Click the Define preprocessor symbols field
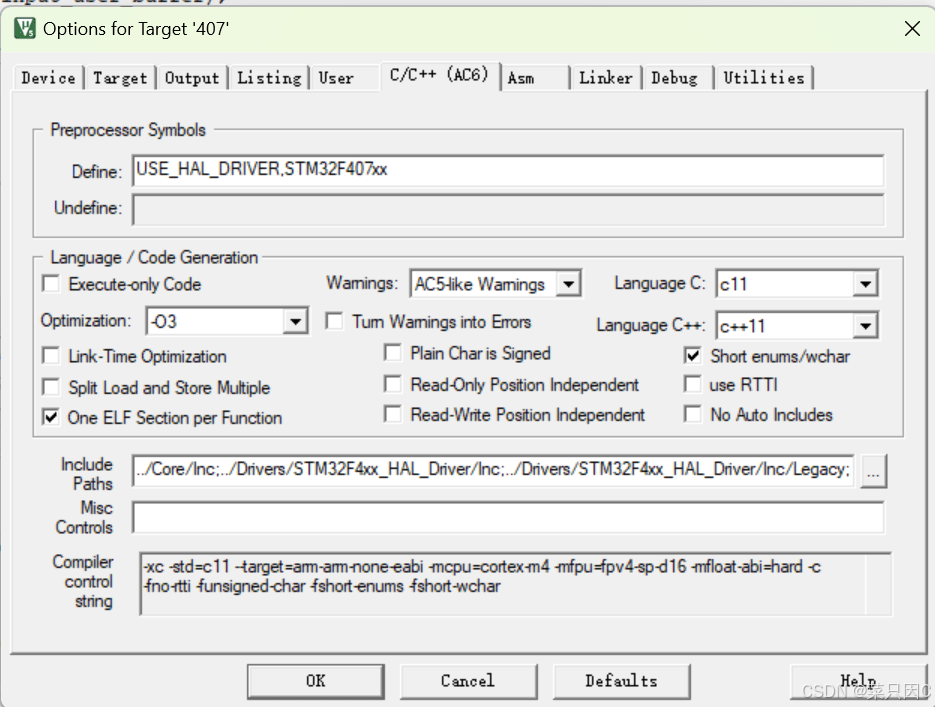The image size is (935, 707). (x=507, y=171)
